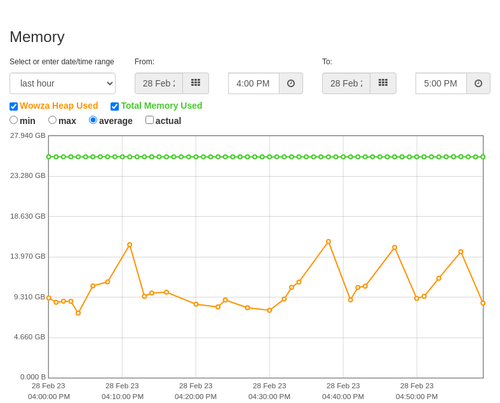Click the 04:40:00 PM time axis label
The height and width of the screenshot is (403, 500).
[x=343, y=397]
